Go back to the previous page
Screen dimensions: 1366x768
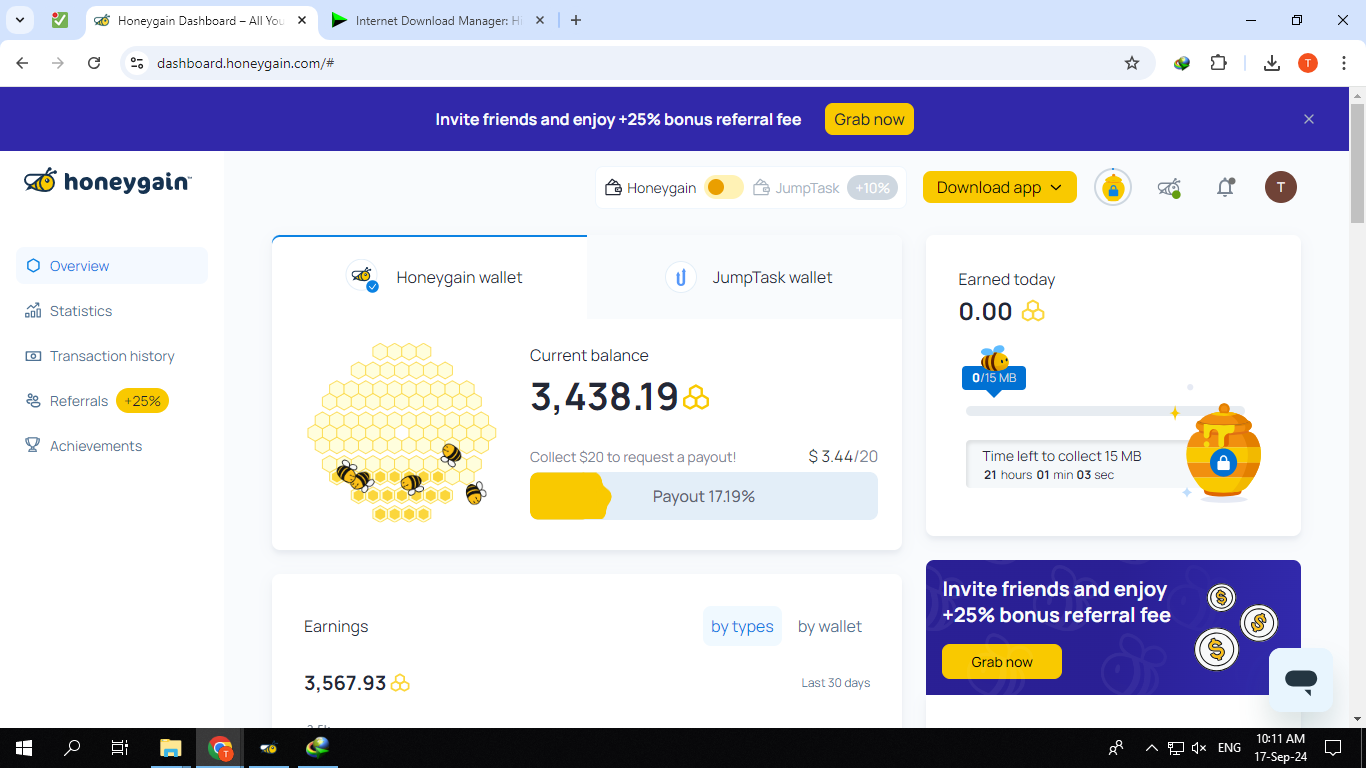[22, 63]
